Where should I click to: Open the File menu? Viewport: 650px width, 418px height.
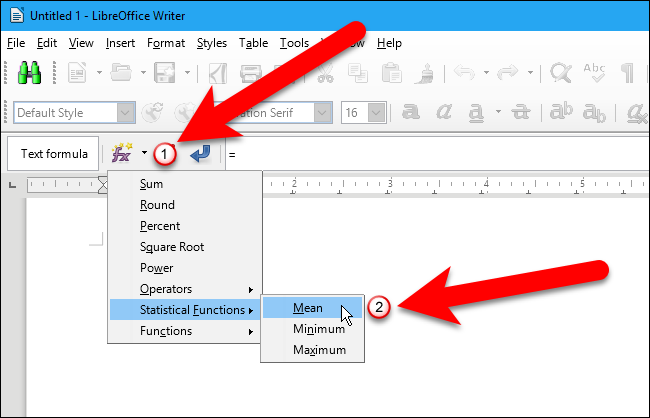point(16,43)
